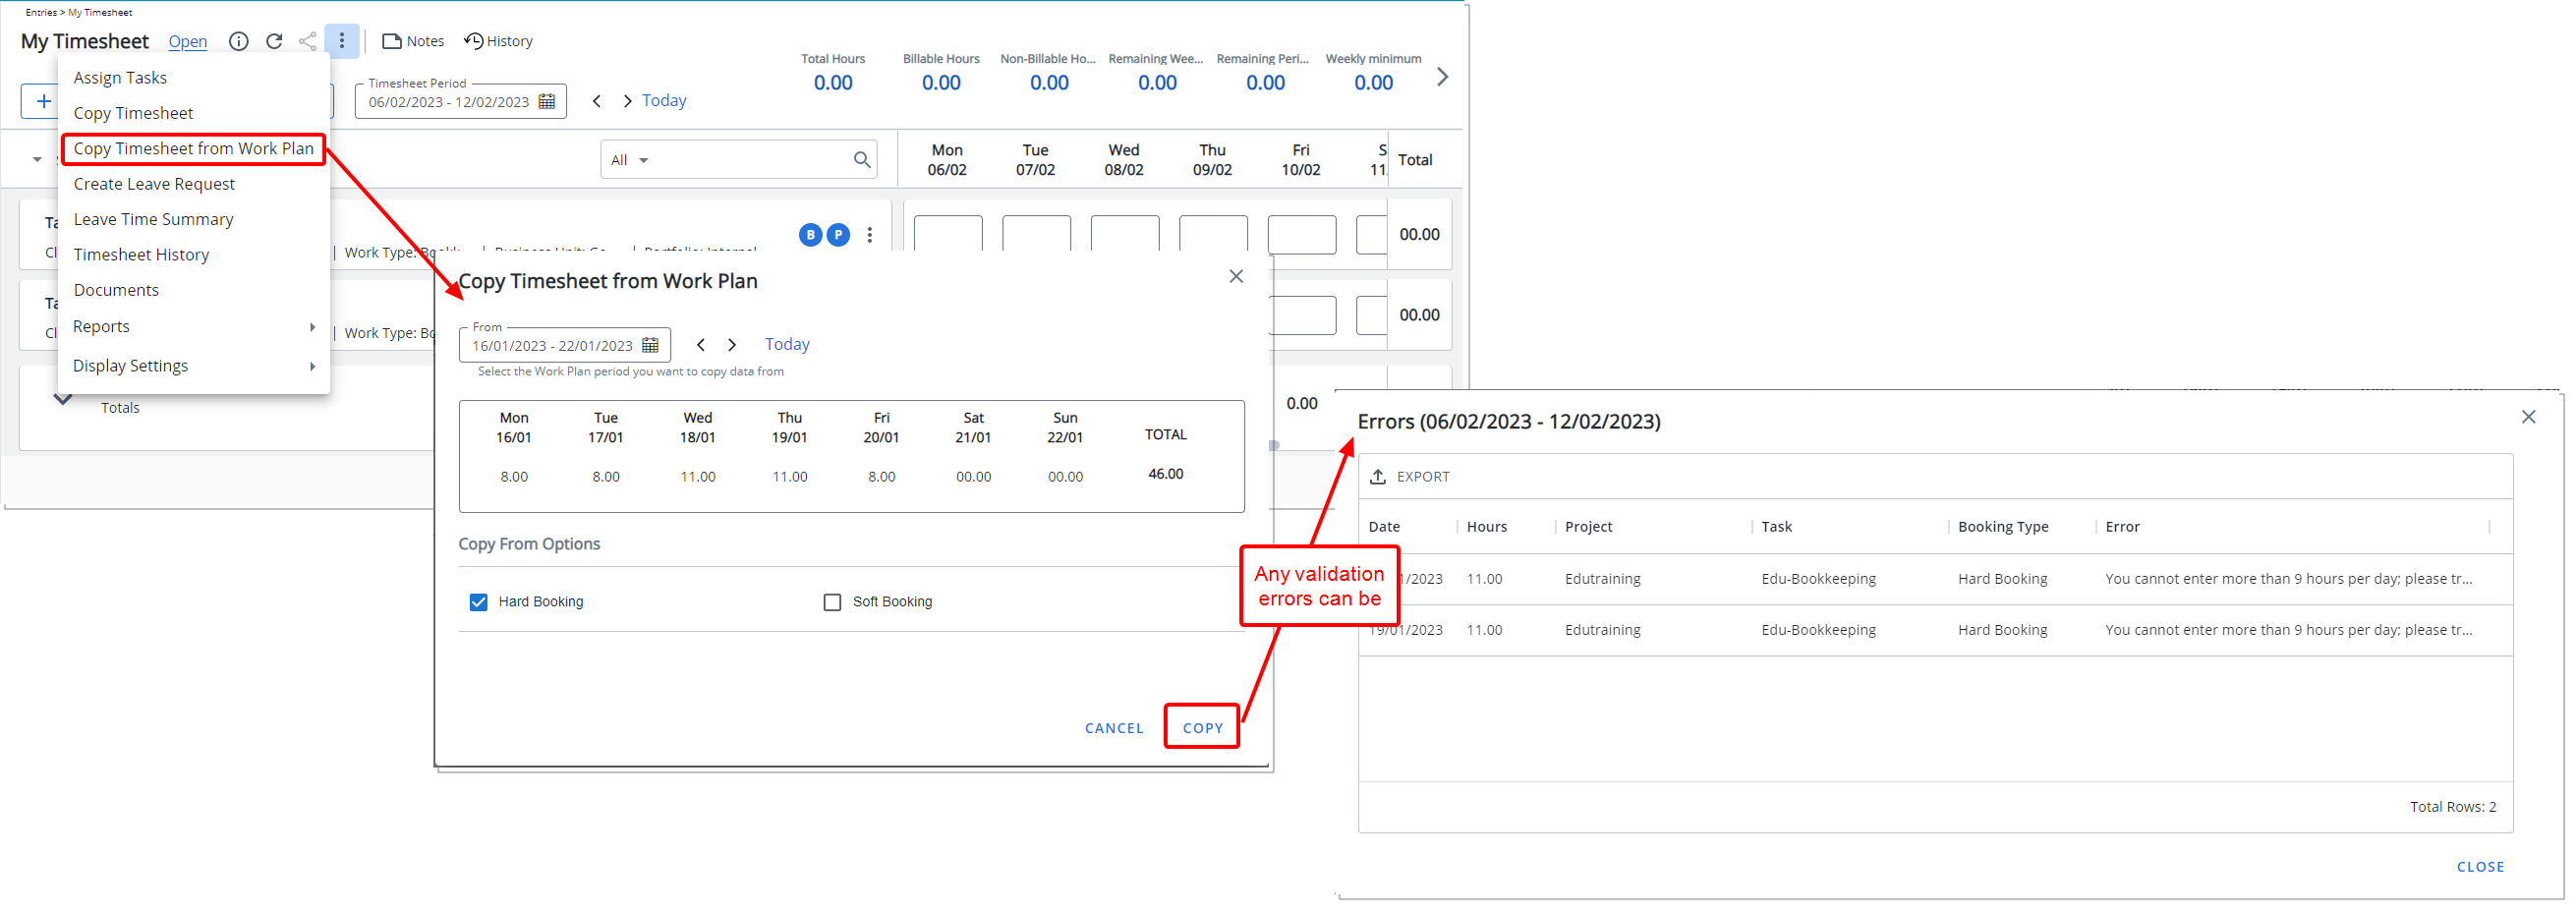Expand the Display Settings submenu
The width and height of the screenshot is (2576, 911).
click(194, 366)
